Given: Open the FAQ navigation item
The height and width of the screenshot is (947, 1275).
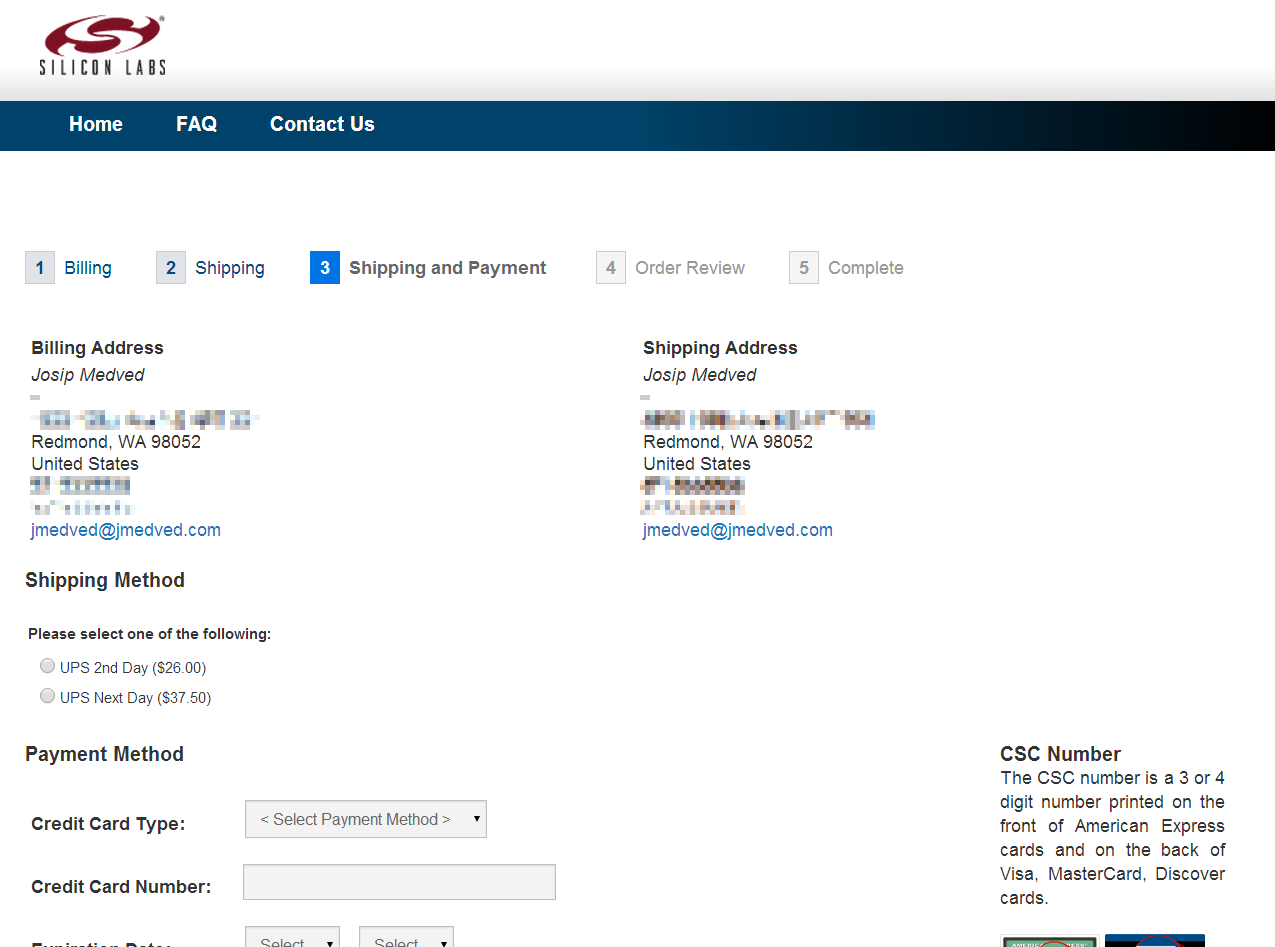Looking at the screenshot, I should (197, 124).
